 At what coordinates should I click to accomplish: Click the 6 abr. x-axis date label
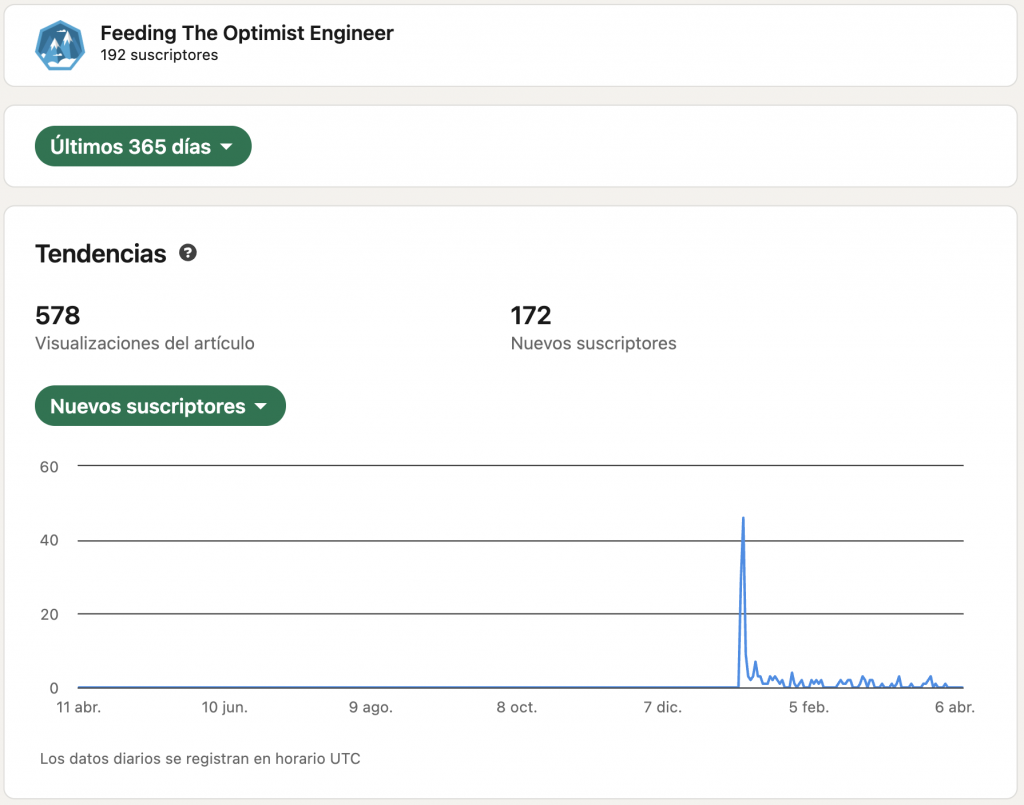point(955,707)
